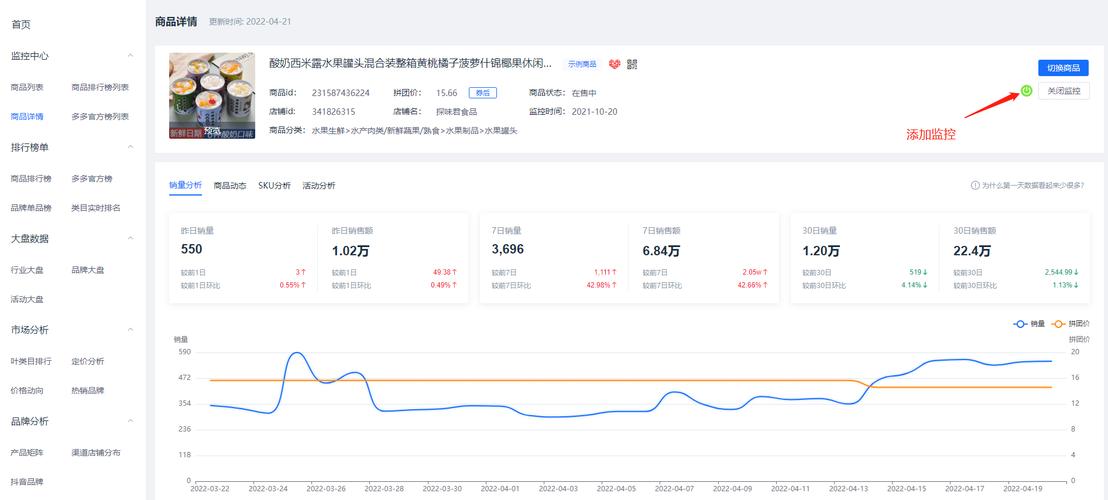Collapse the 排行榜单 sidebar section

click(x=130, y=147)
